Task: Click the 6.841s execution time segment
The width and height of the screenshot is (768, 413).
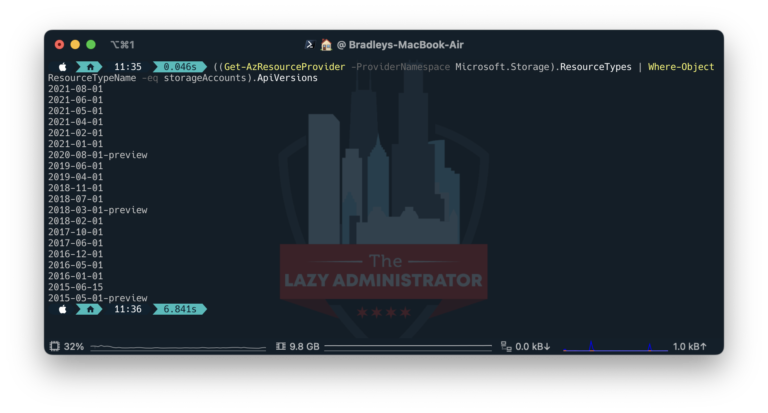Action: click(180, 309)
